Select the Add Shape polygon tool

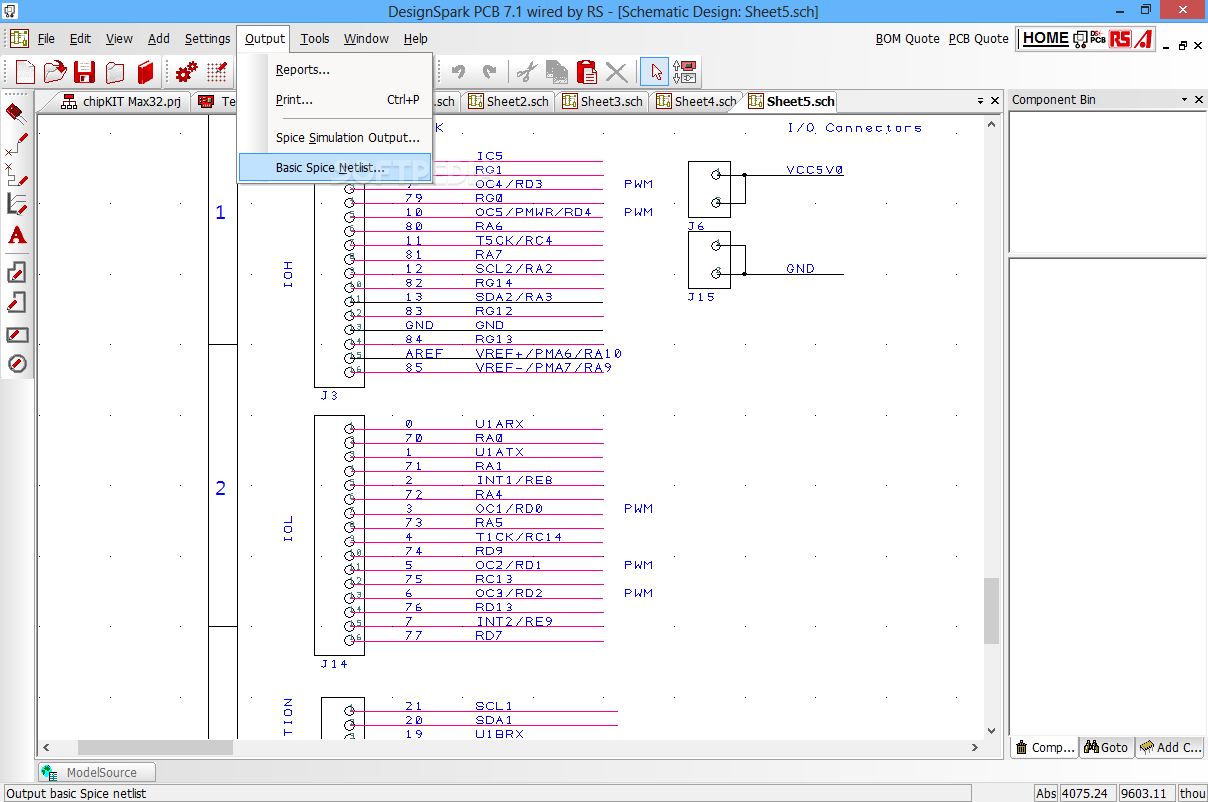(16, 272)
